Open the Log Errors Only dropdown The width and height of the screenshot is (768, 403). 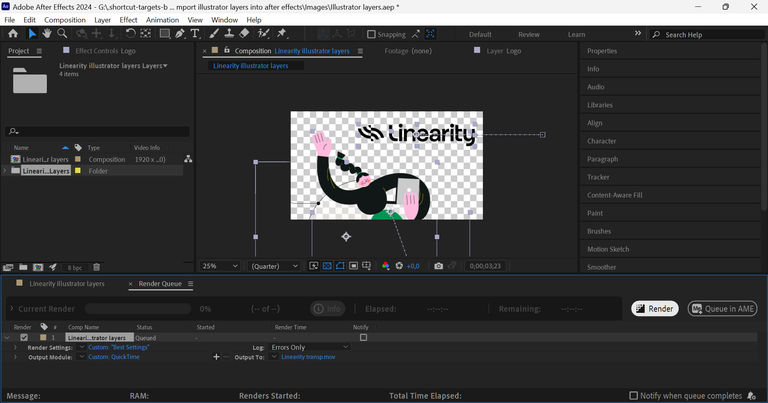pyautogui.click(x=310, y=347)
